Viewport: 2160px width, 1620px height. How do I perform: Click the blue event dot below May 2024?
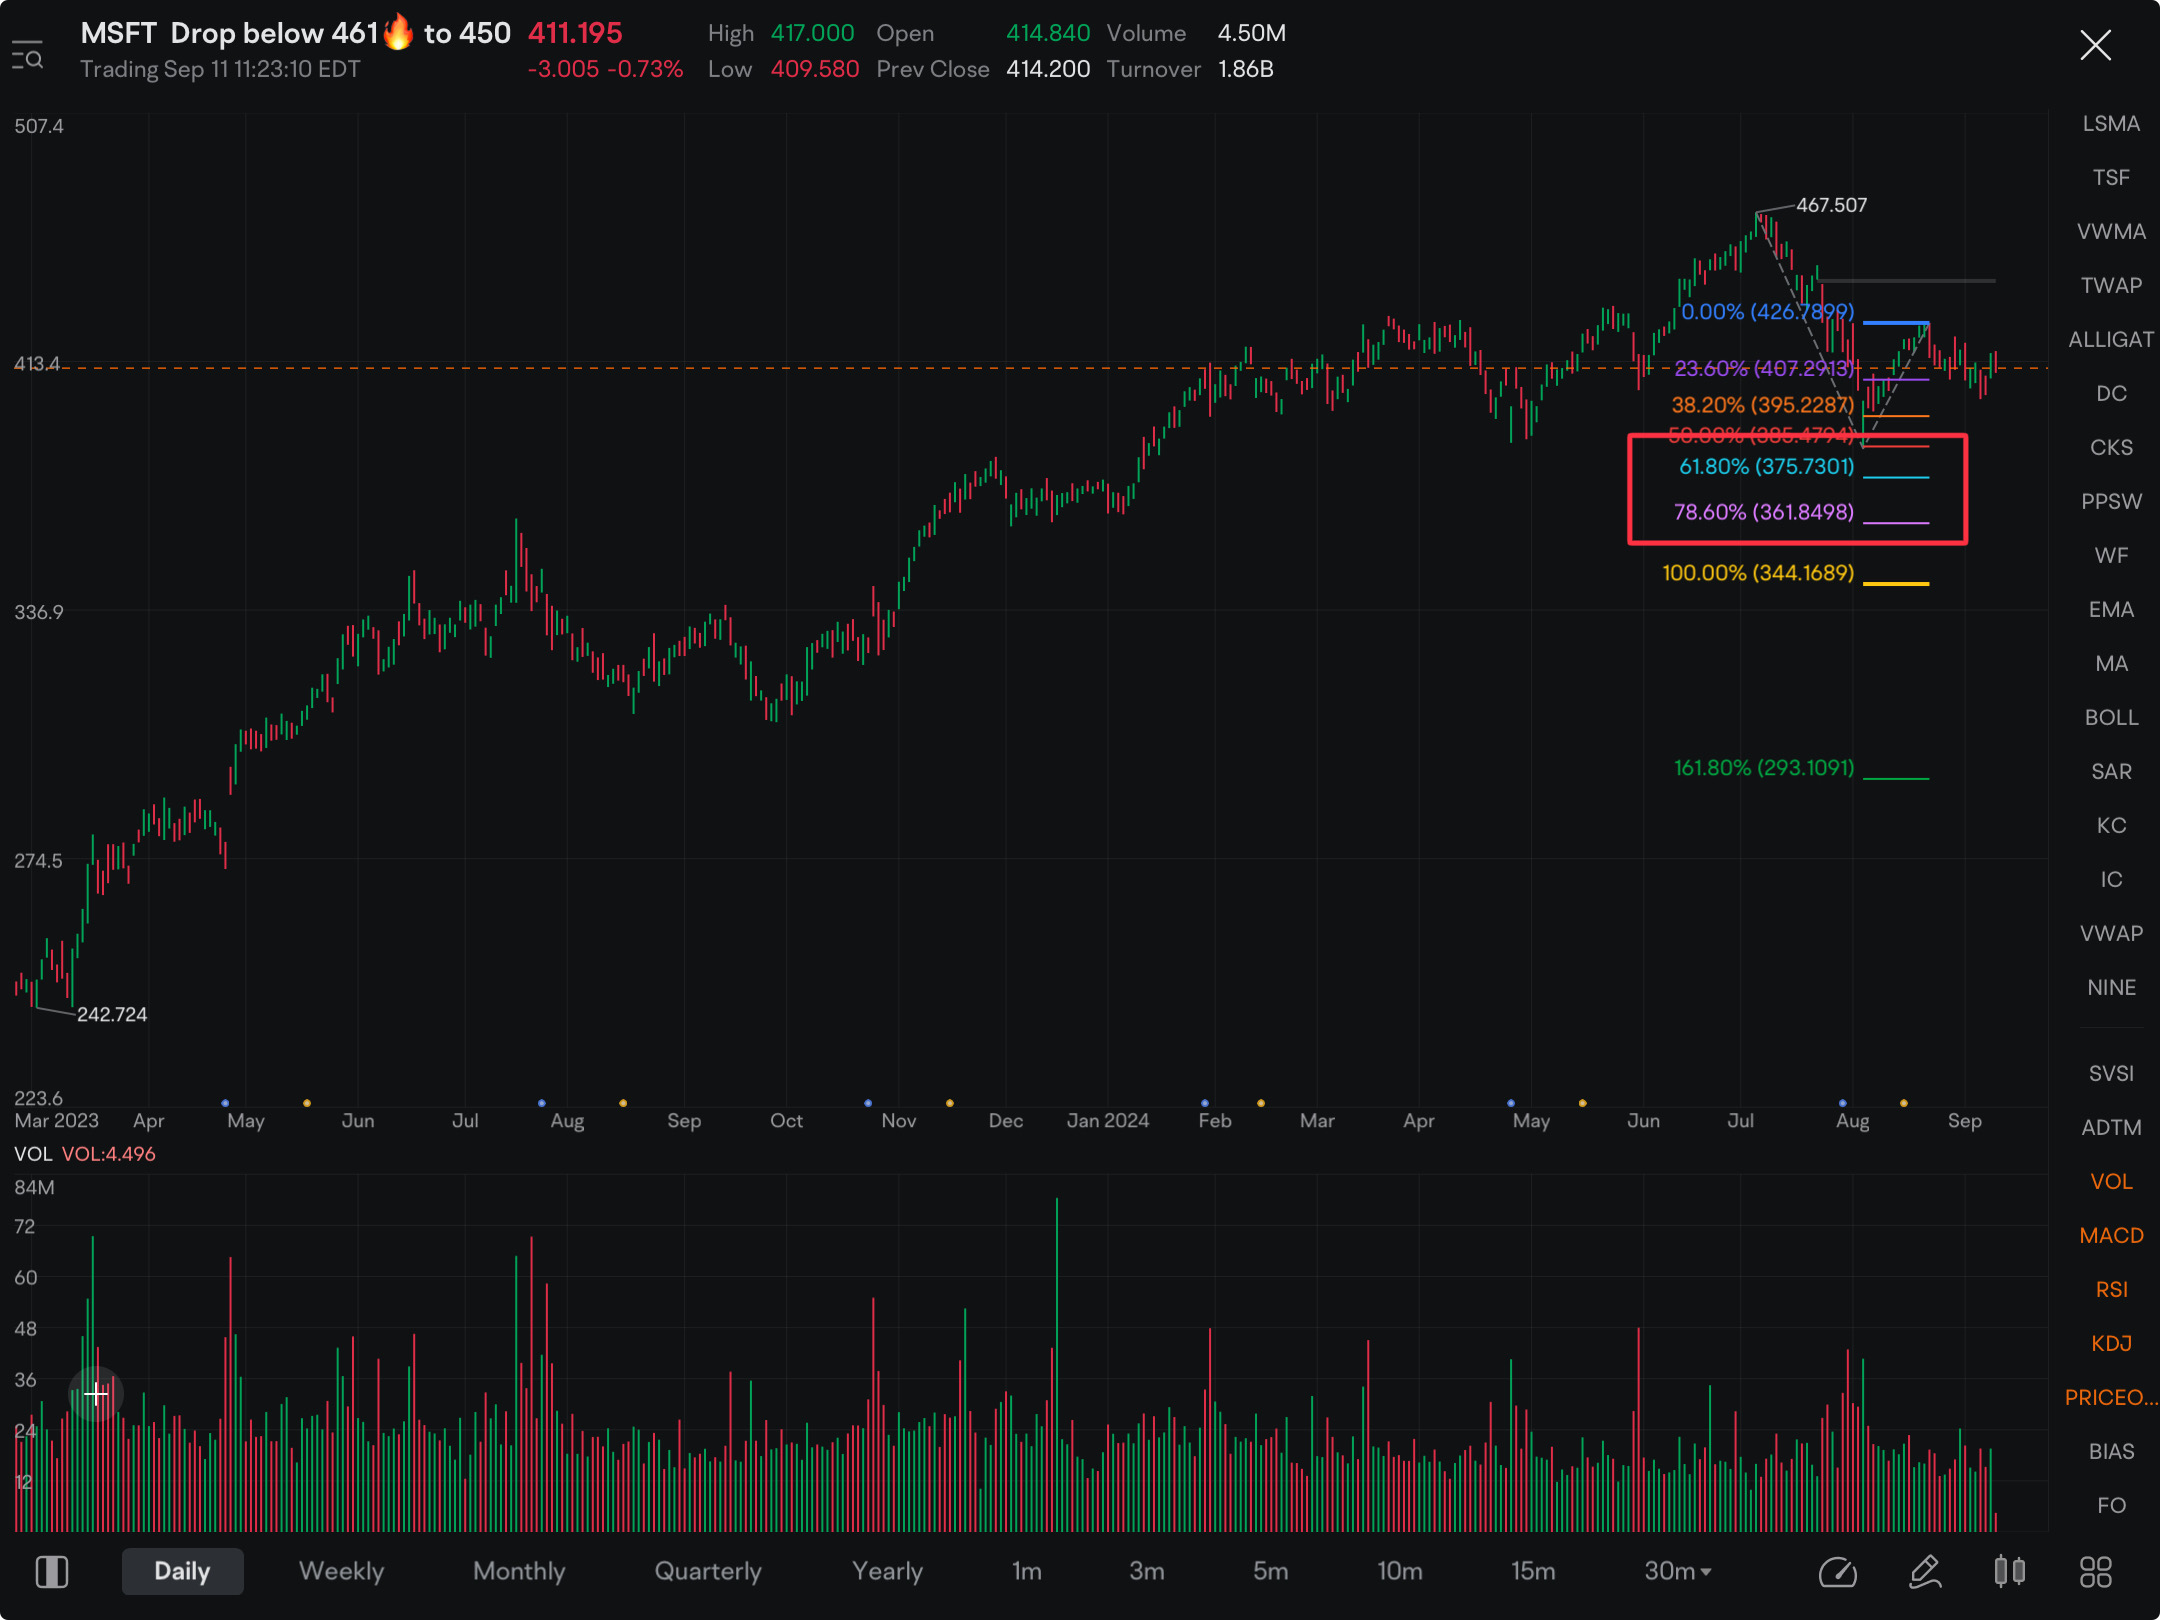coord(1510,1103)
